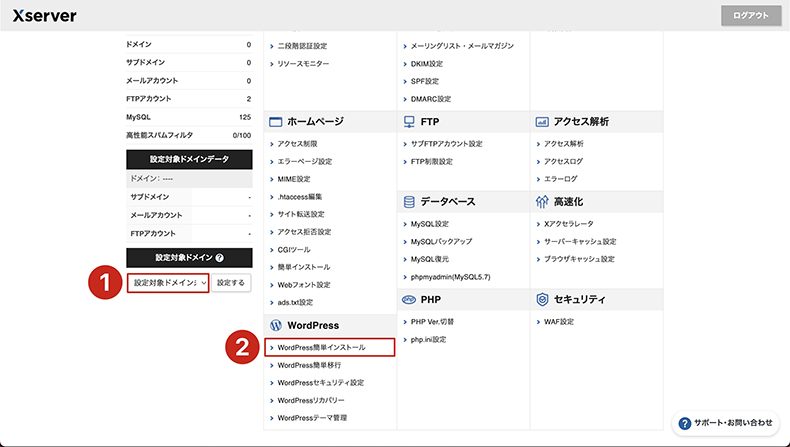The height and width of the screenshot is (447, 790).
Task: Open .htaccess編集 link
Action: 299,197
